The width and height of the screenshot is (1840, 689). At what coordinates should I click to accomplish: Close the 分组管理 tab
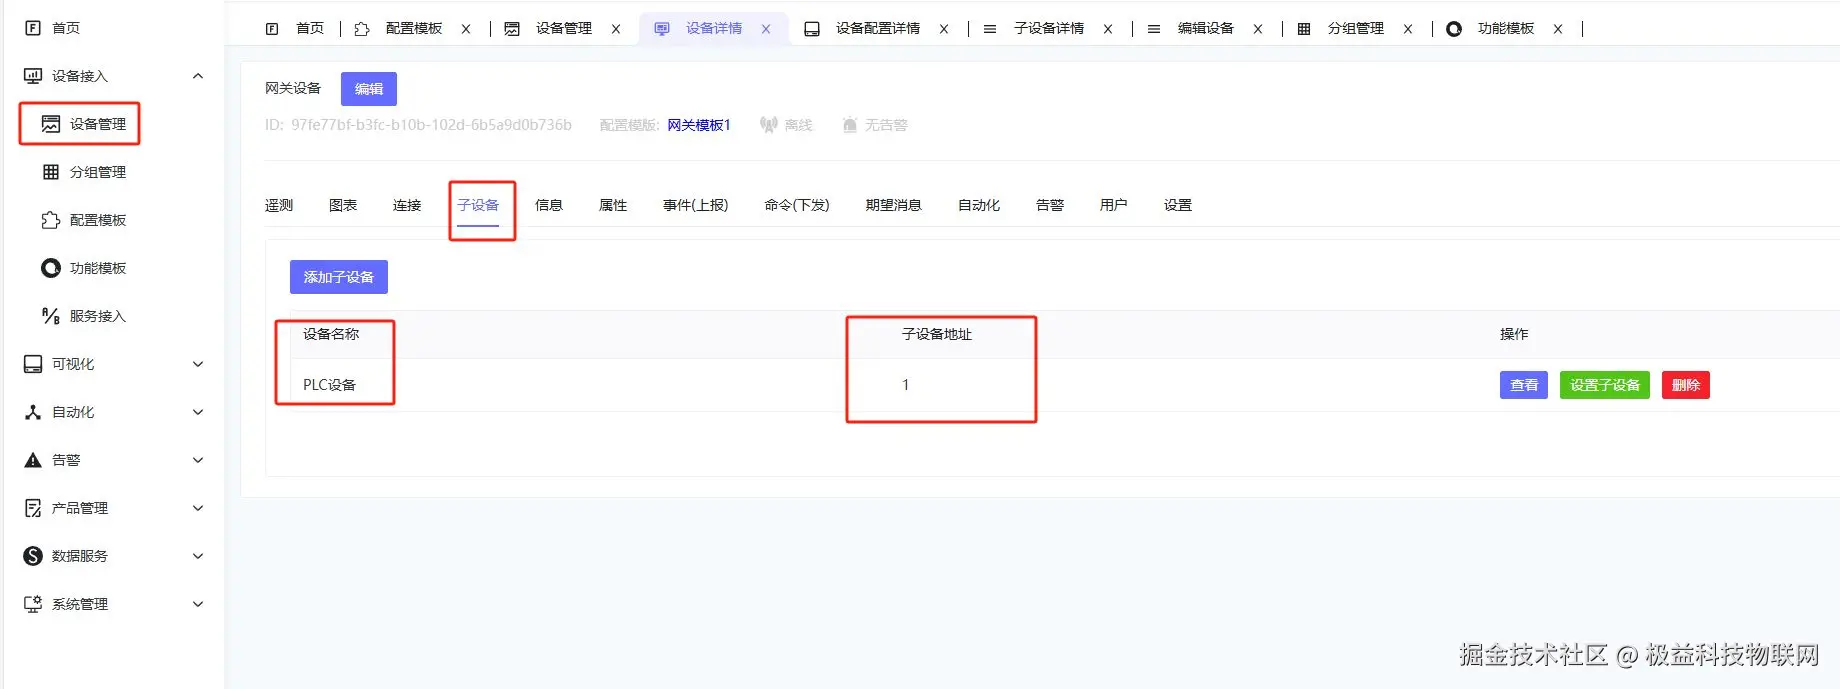[1408, 29]
